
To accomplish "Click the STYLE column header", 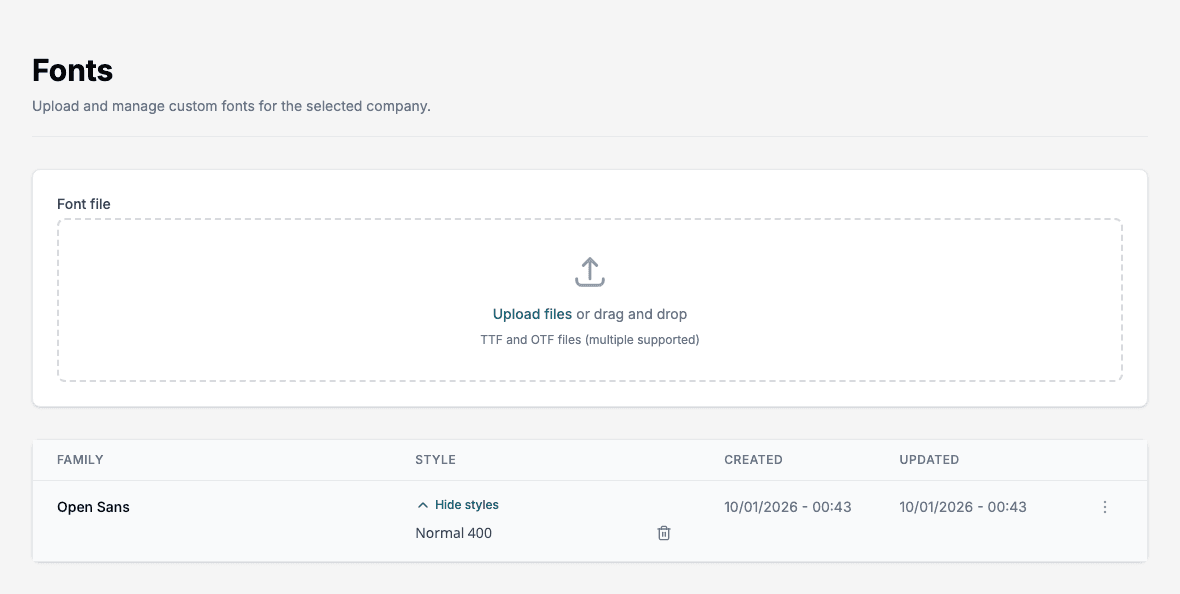I will click(x=436, y=460).
